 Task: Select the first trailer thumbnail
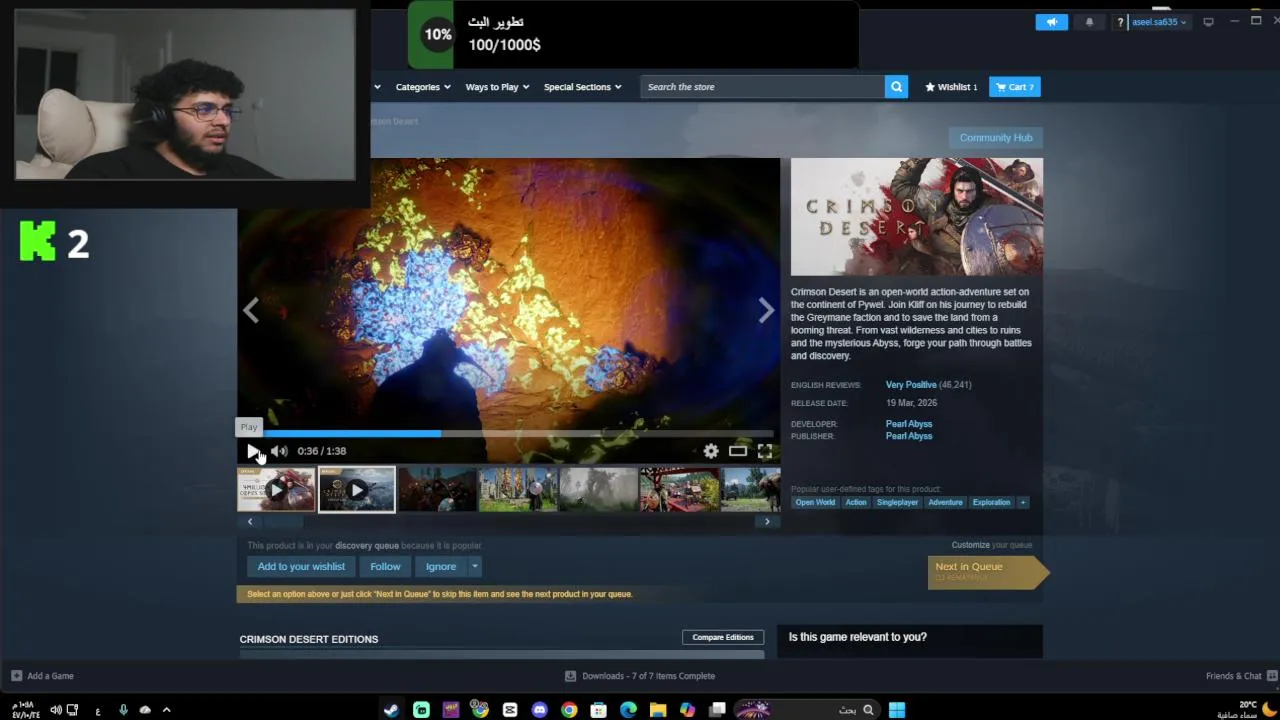point(276,490)
